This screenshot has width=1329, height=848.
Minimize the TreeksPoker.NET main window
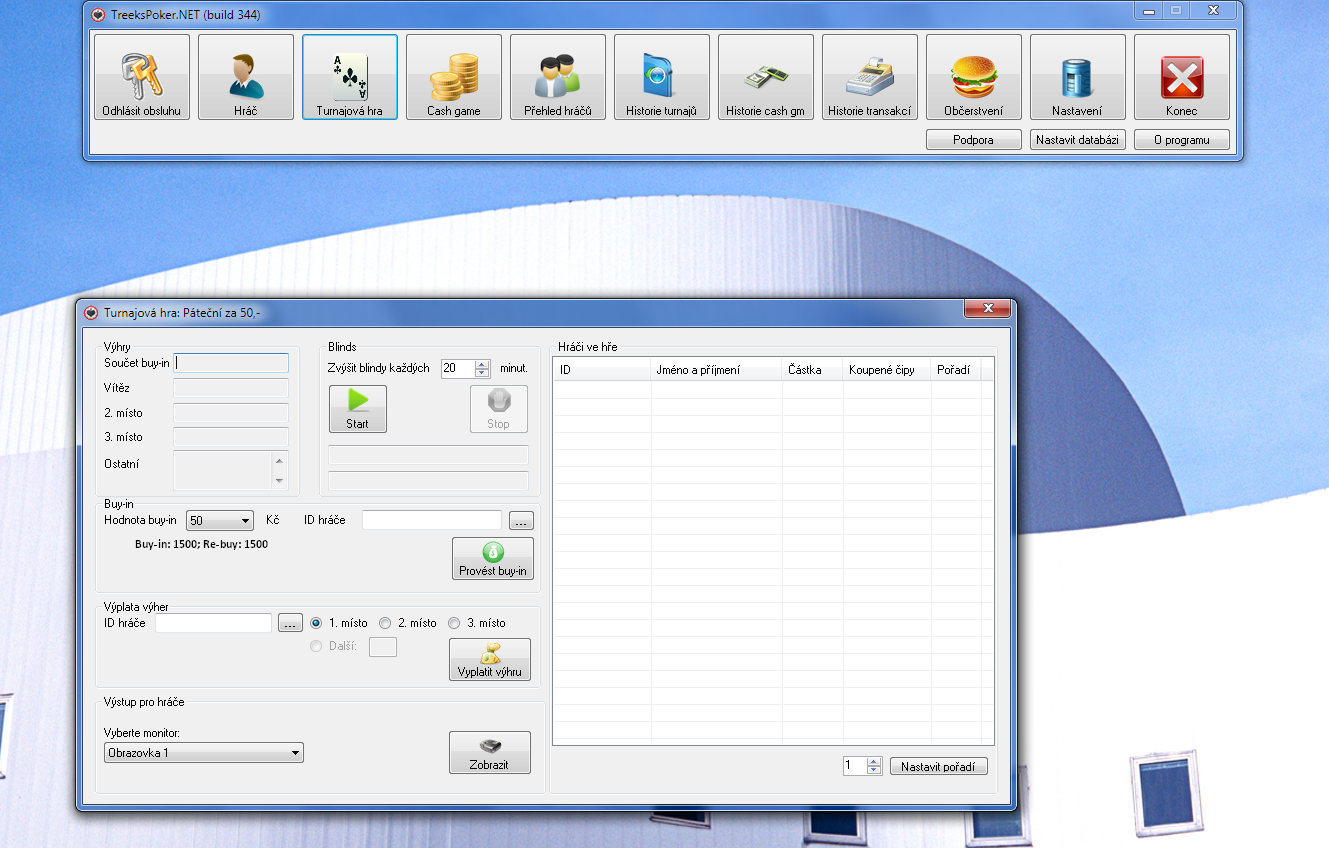[1148, 11]
